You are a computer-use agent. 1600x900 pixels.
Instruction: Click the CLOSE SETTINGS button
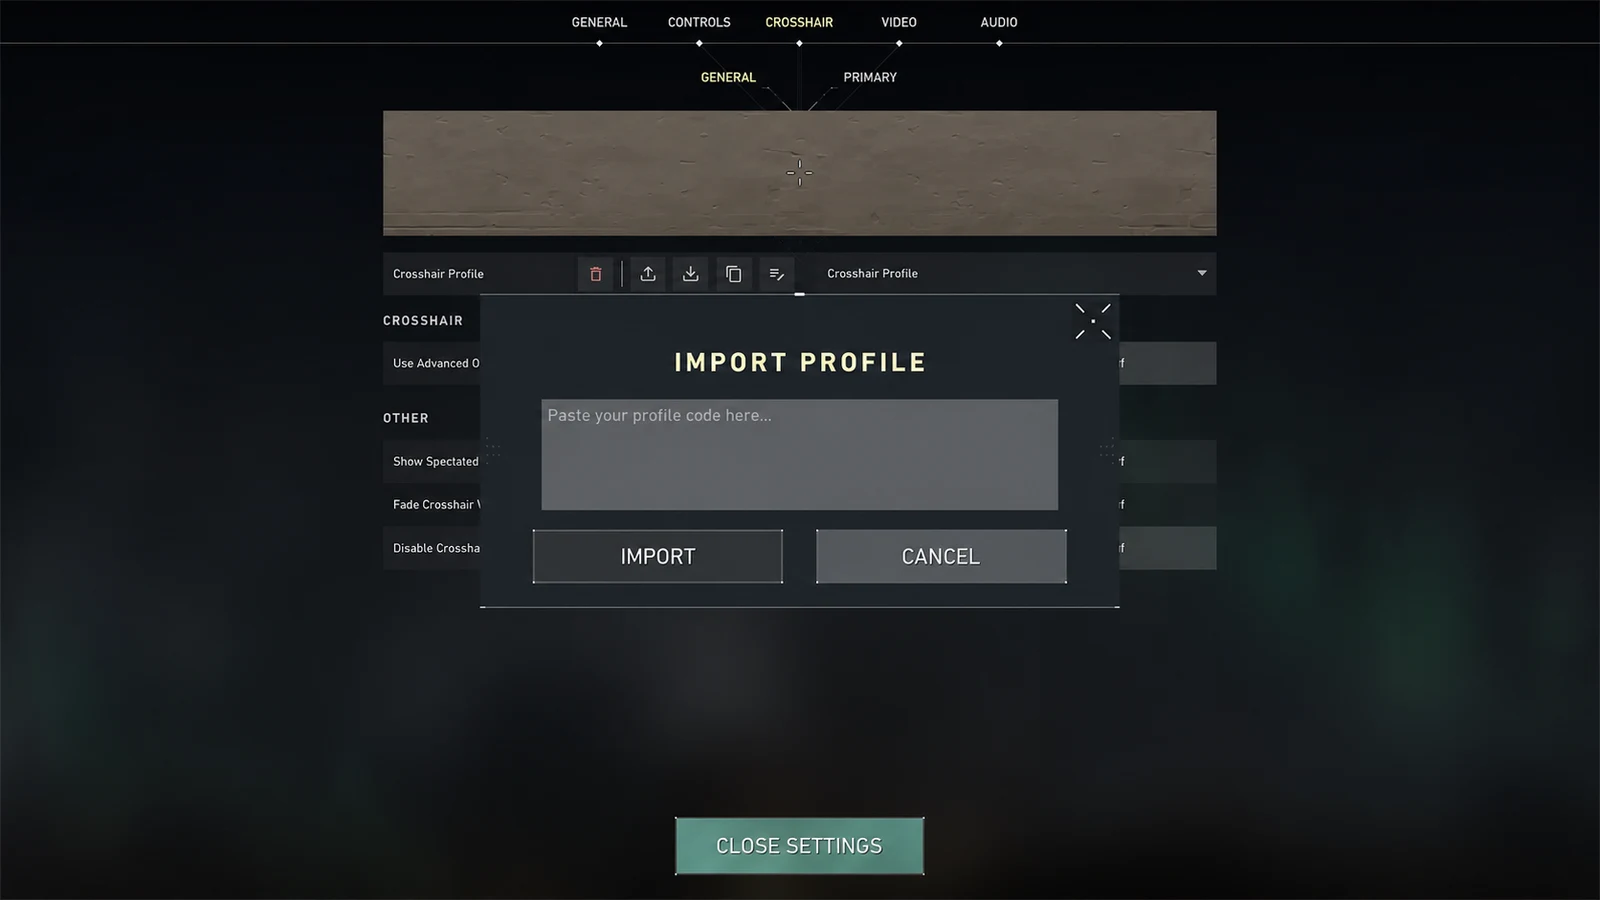tap(799, 846)
